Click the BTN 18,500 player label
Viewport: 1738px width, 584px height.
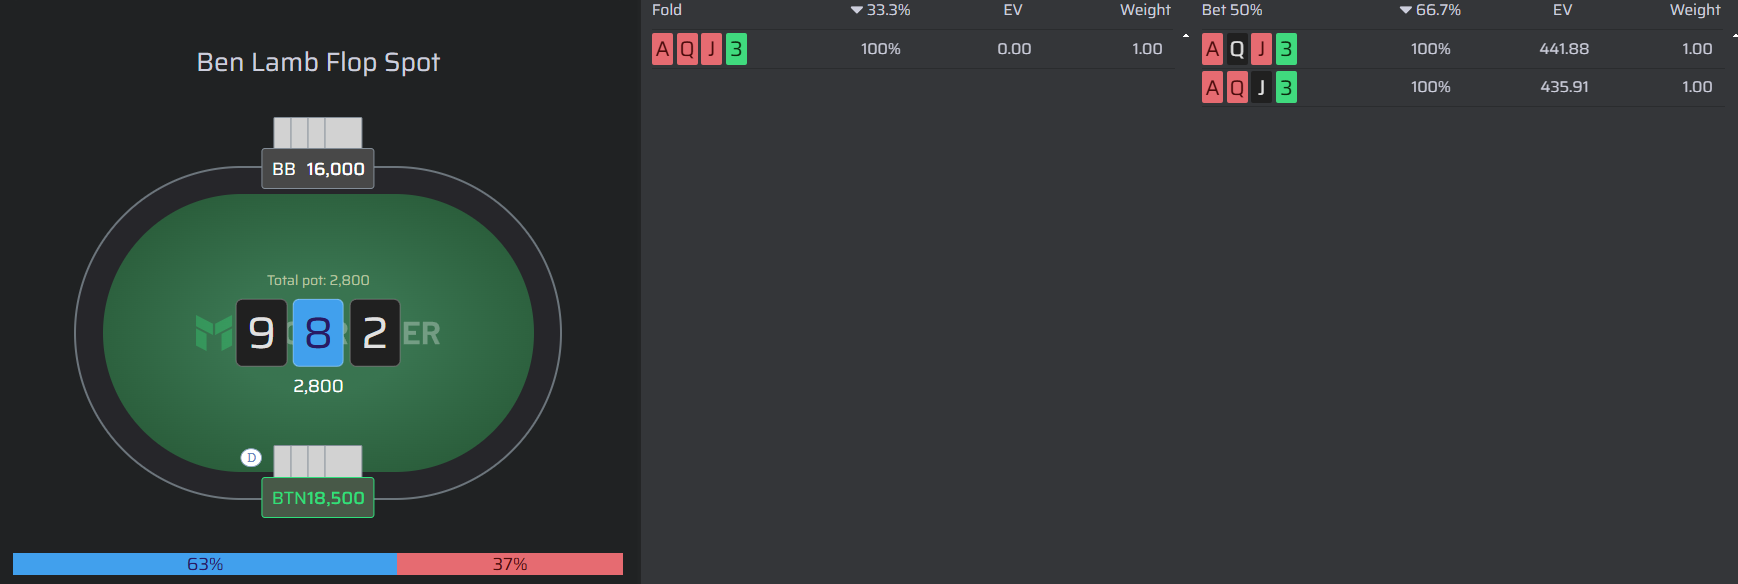pyautogui.click(x=318, y=498)
